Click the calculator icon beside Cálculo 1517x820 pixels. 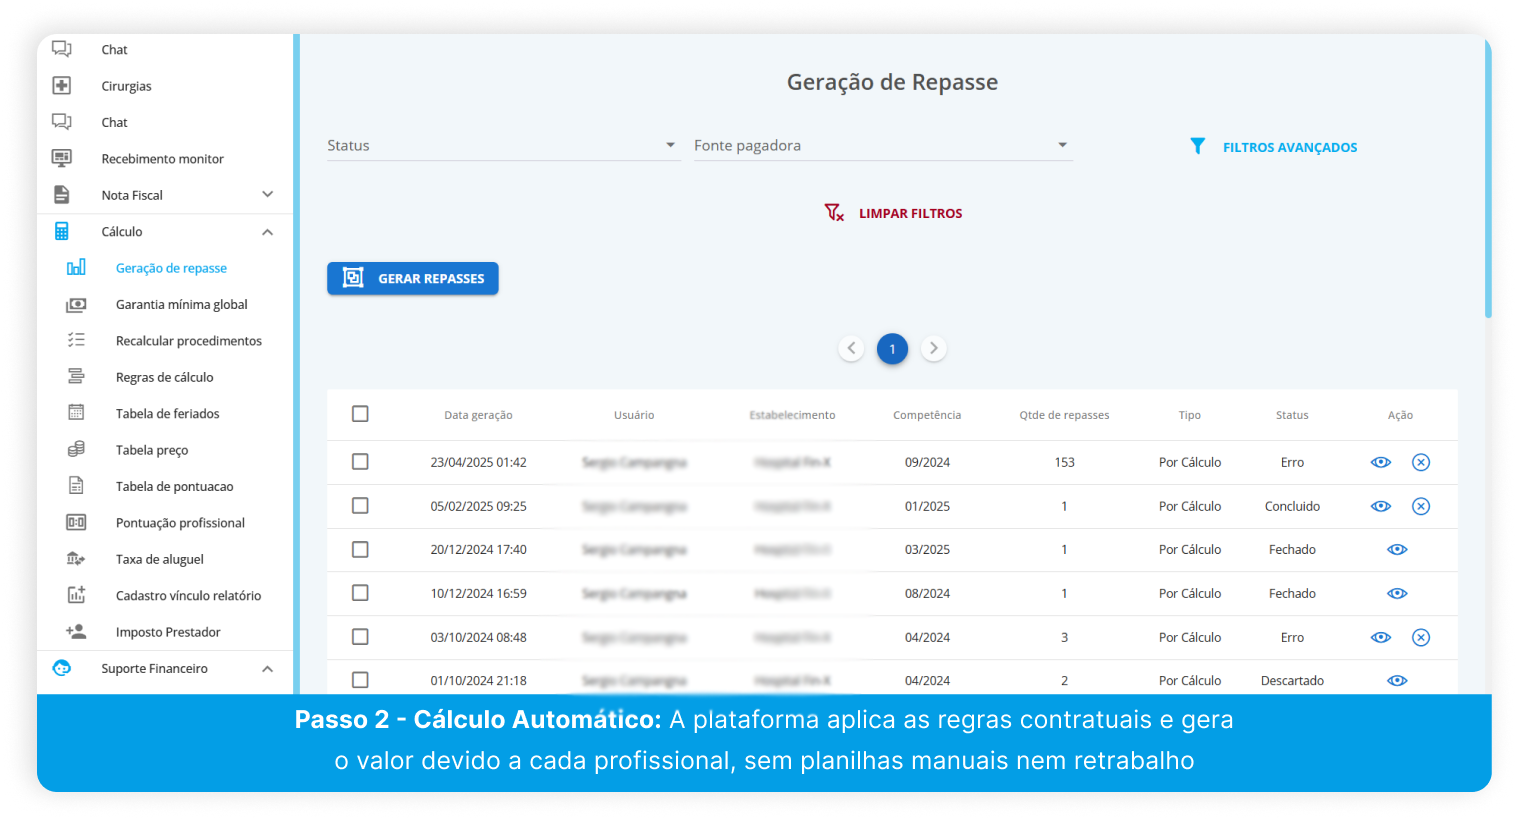tap(62, 231)
